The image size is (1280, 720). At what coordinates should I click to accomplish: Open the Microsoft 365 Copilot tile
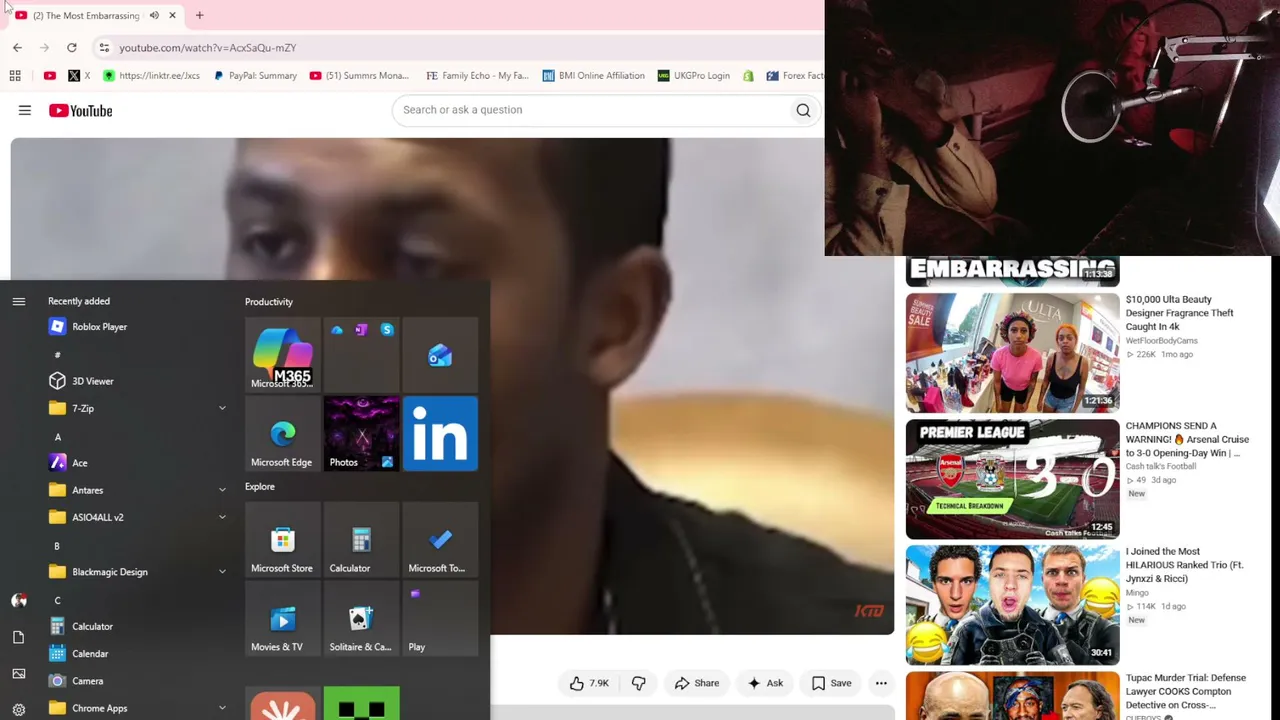282,355
